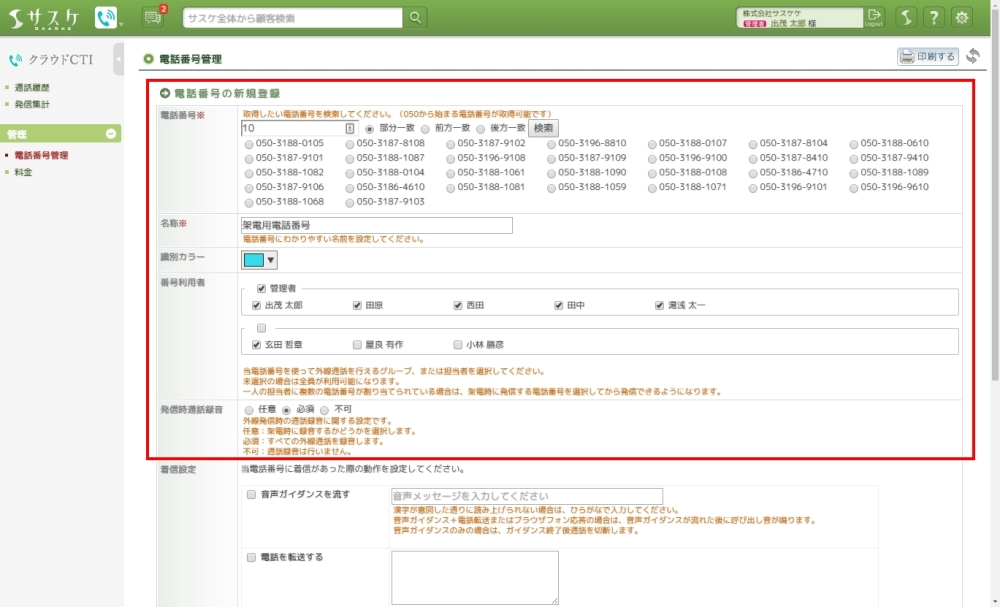
Task: Check the 屋良 有作 user checkbox
Action: (x=357, y=344)
